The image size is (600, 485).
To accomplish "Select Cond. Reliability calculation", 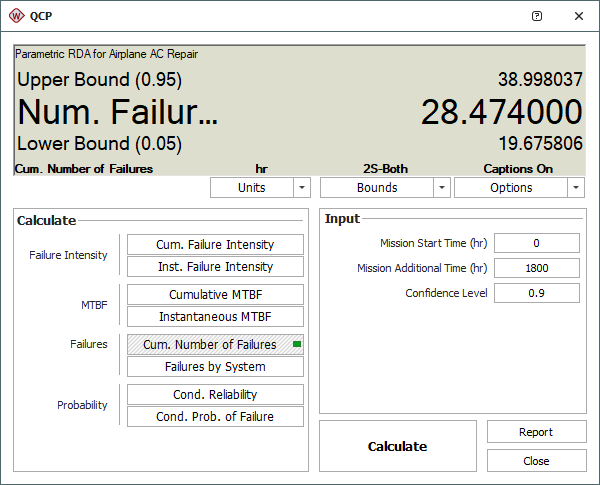I will tap(215, 395).
